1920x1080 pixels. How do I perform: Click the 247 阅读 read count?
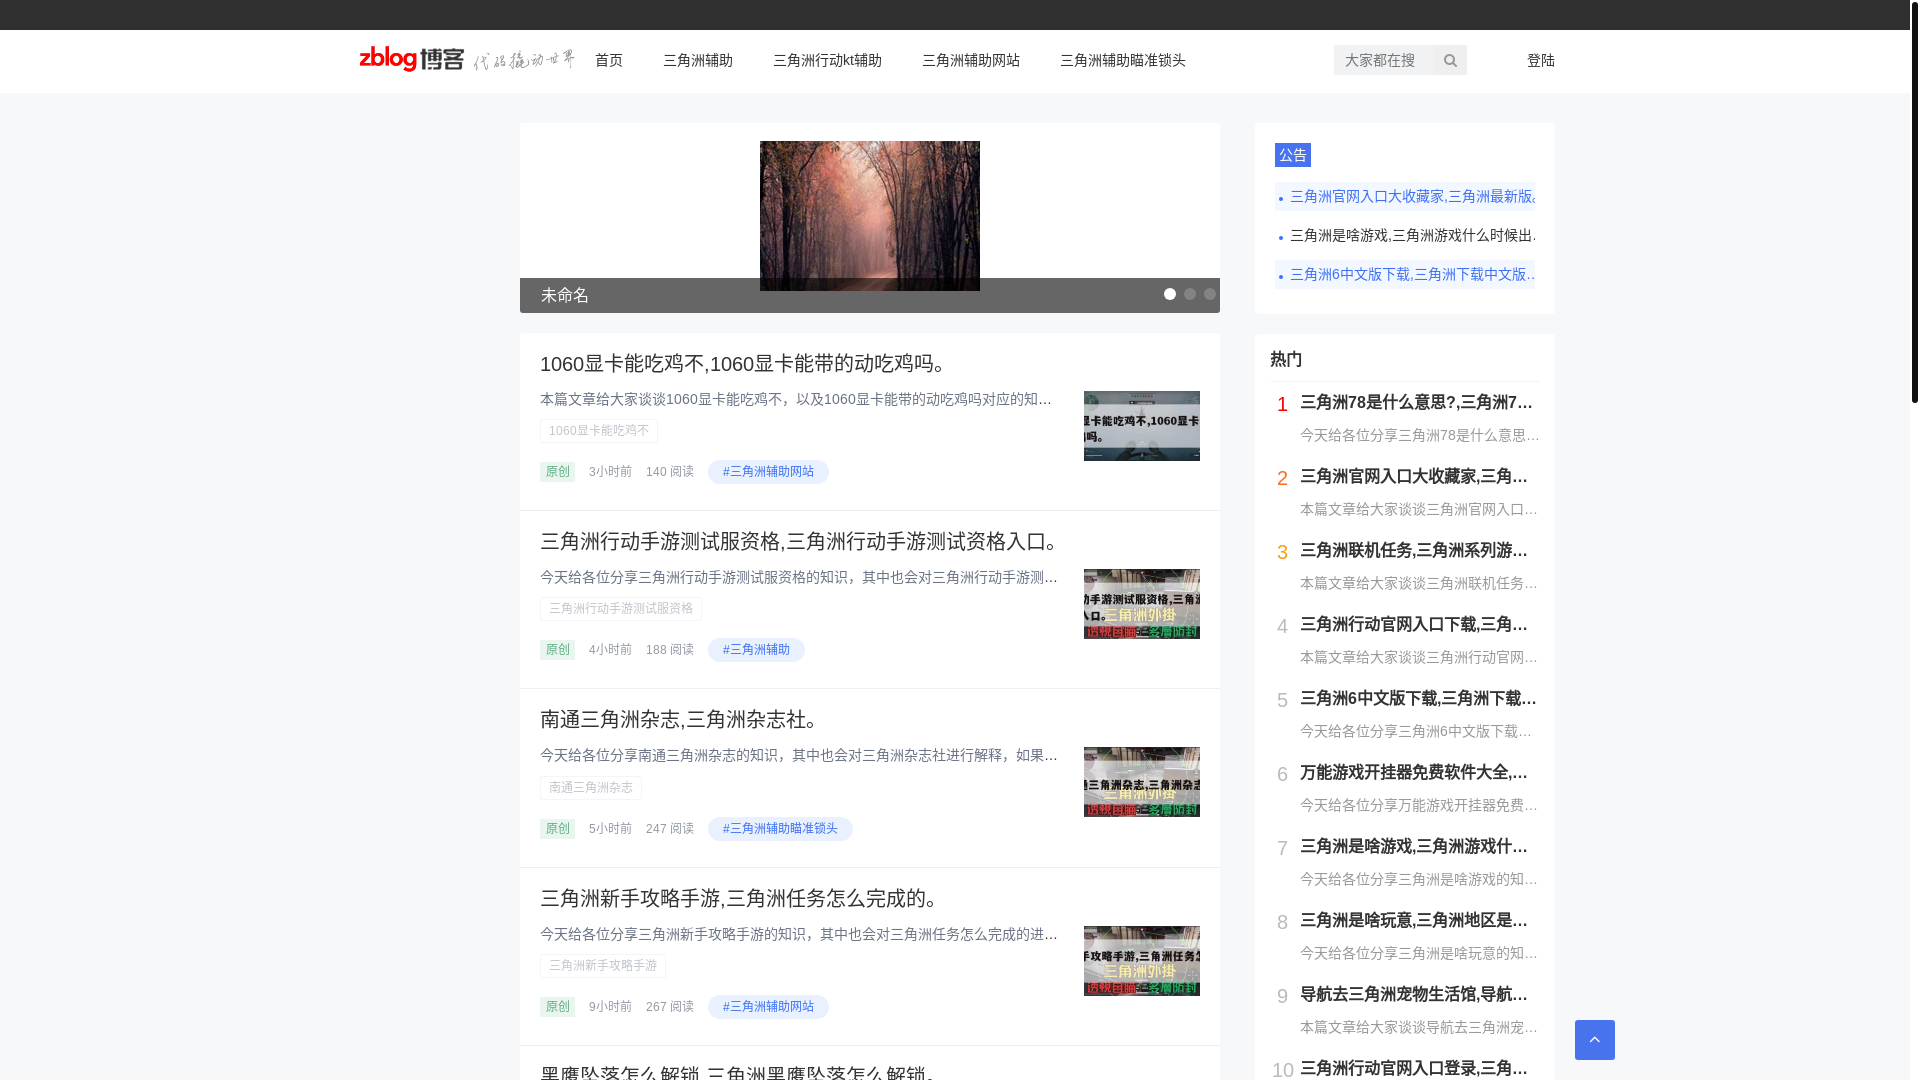pos(670,829)
